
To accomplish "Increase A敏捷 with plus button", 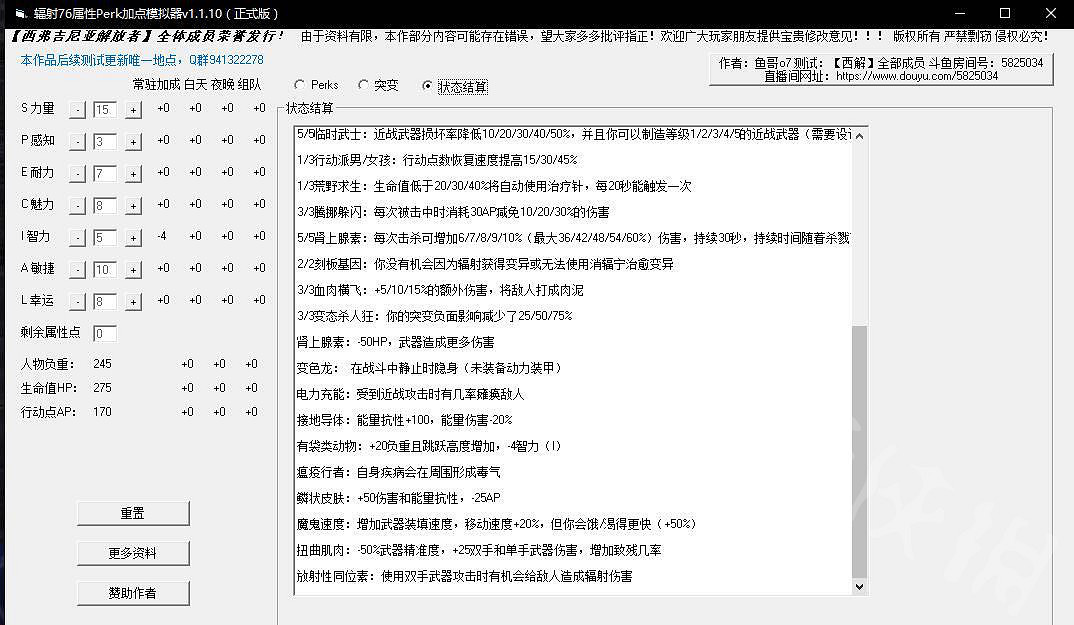I will [x=133, y=270].
